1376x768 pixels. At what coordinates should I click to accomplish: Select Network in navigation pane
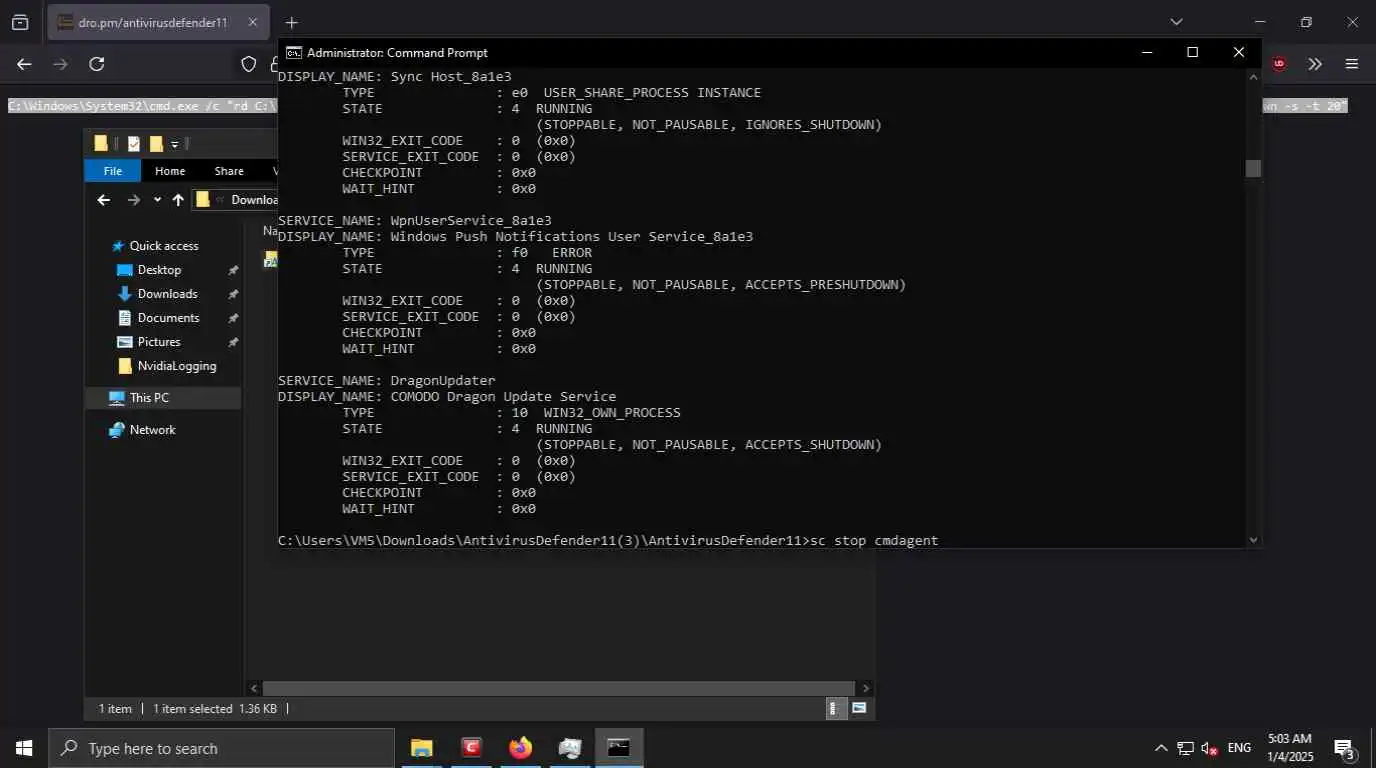[152, 430]
